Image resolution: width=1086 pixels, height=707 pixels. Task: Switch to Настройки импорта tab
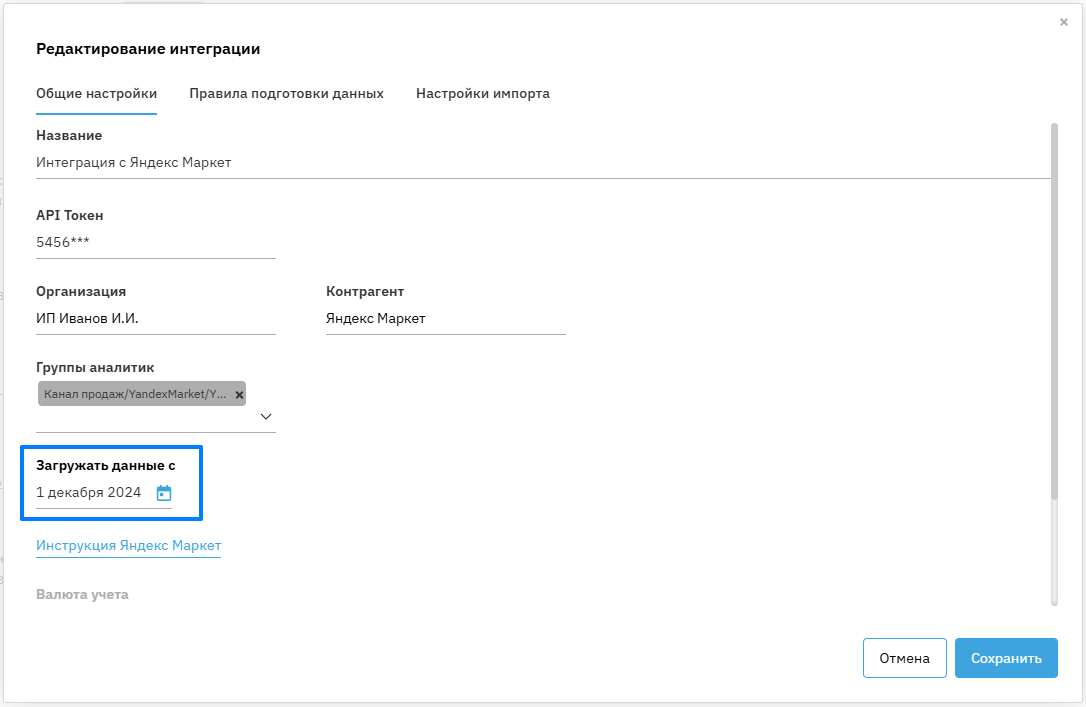(x=482, y=94)
